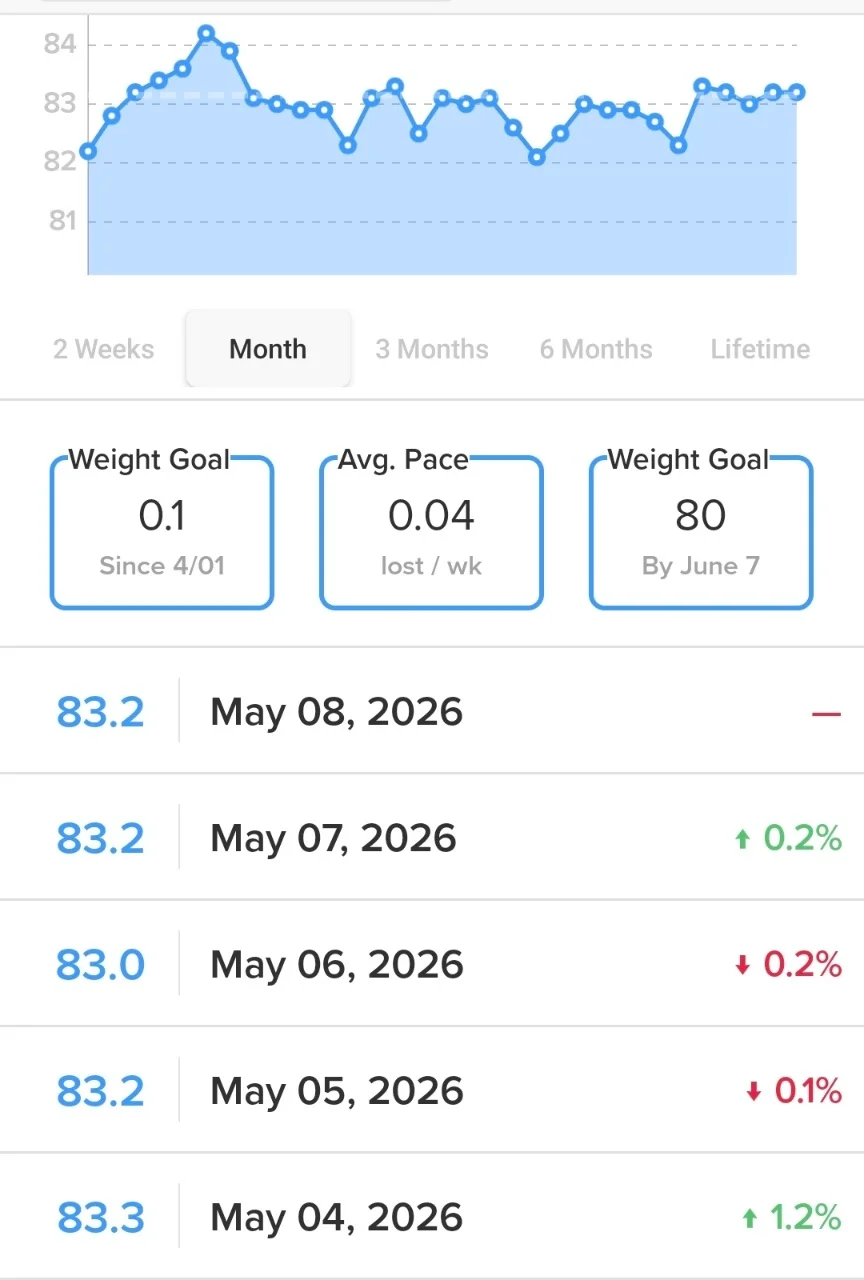Select the Month range tab

click(x=268, y=349)
